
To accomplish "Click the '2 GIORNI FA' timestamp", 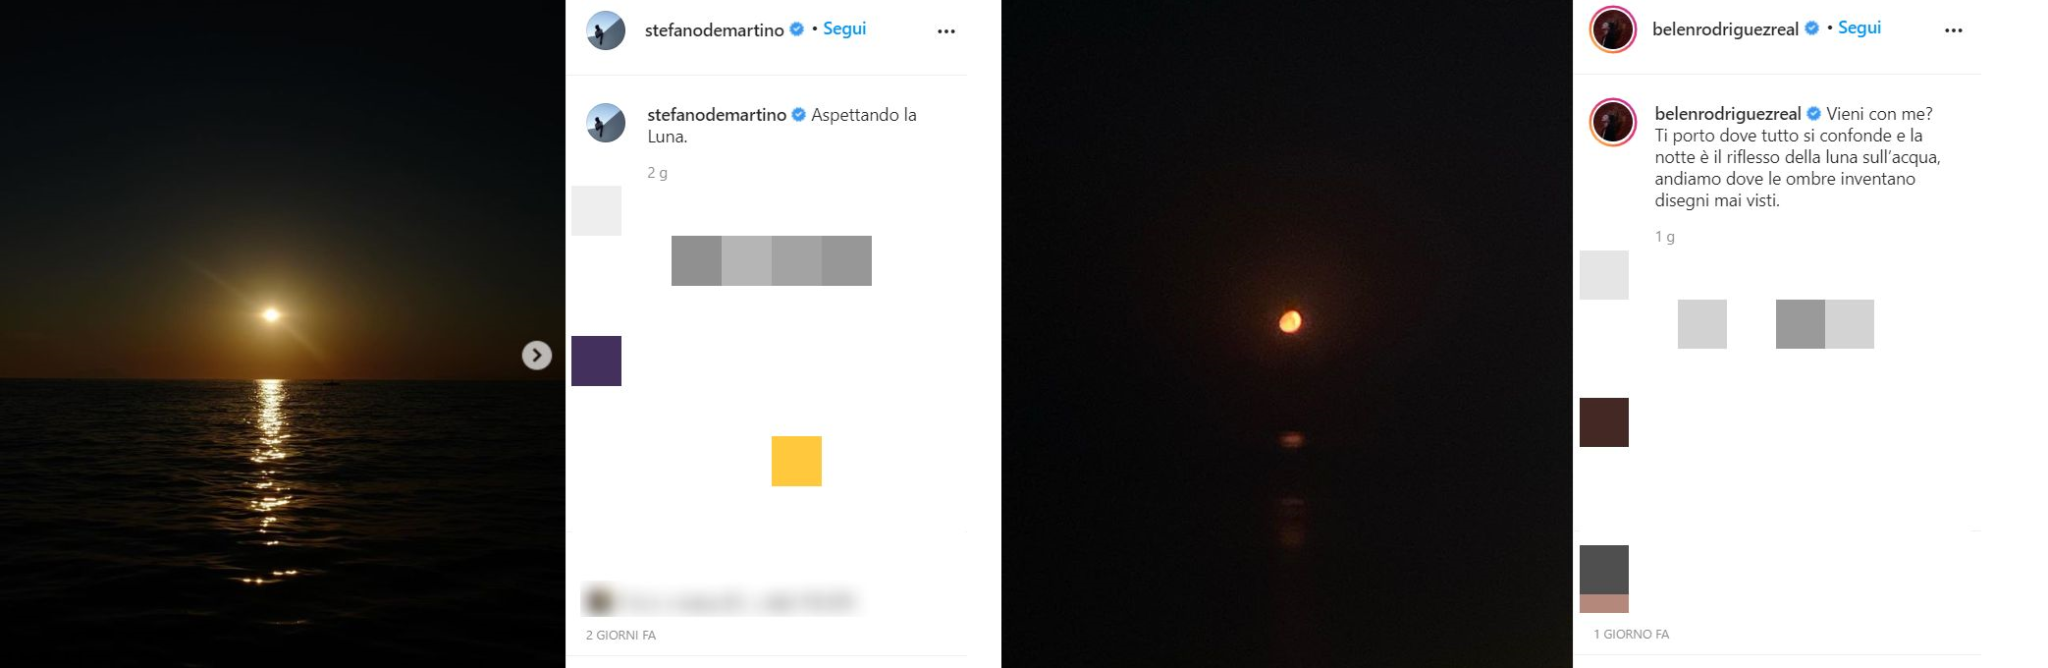I will coord(621,635).
